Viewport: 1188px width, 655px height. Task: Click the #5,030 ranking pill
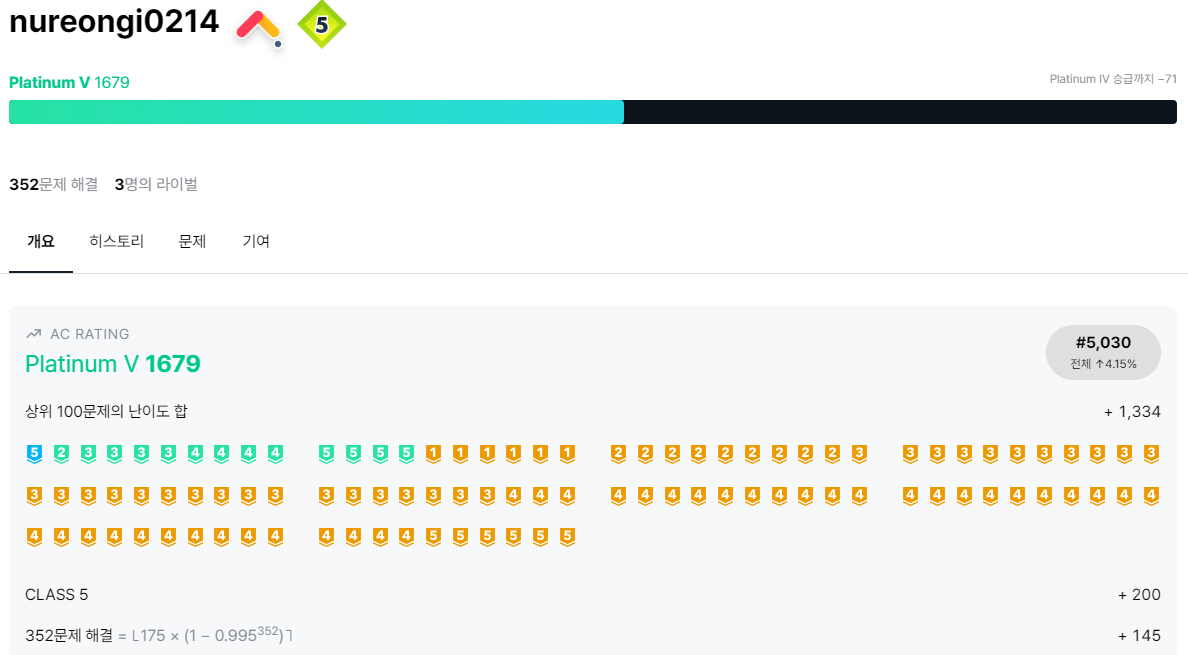click(x=1103, y=352)
